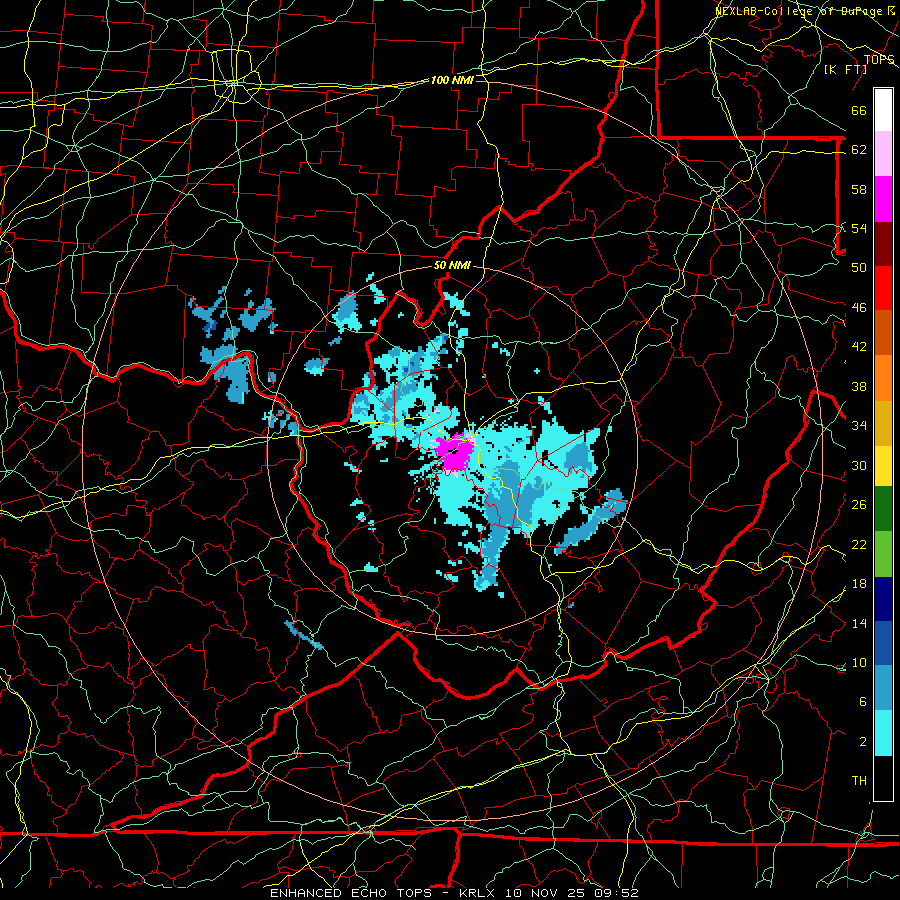The height and width of the screenshot is (900, 900).
Task: Click the 'TH' legend label
Action: (859, 781)
